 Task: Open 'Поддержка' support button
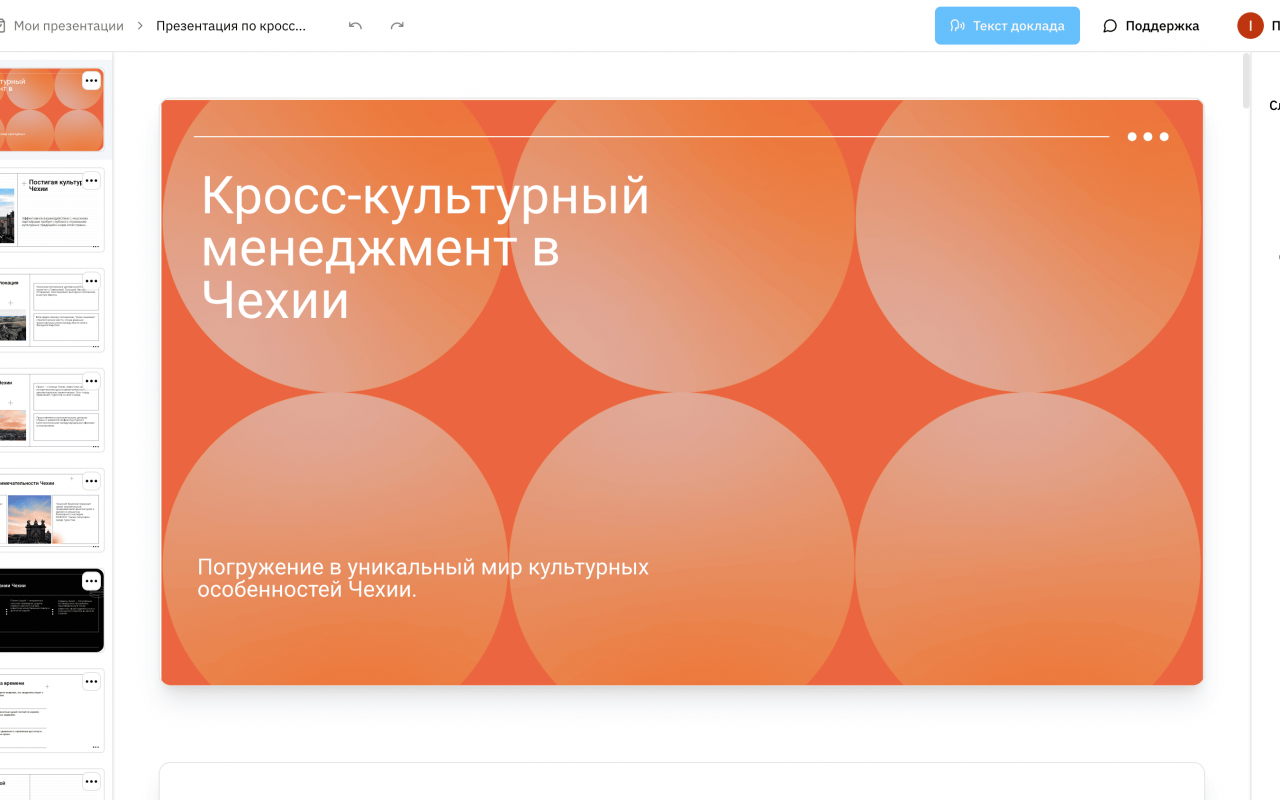(x=1151, y=26)
